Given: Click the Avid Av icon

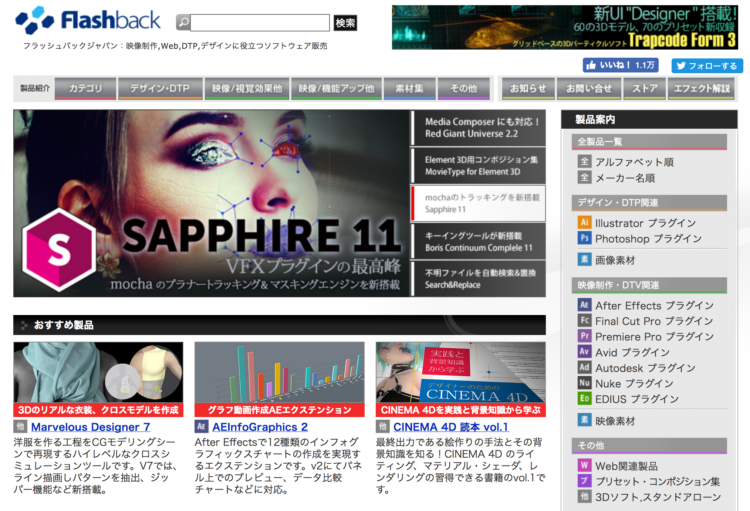Looking at the screenshot, I should [x=584, y=352].
